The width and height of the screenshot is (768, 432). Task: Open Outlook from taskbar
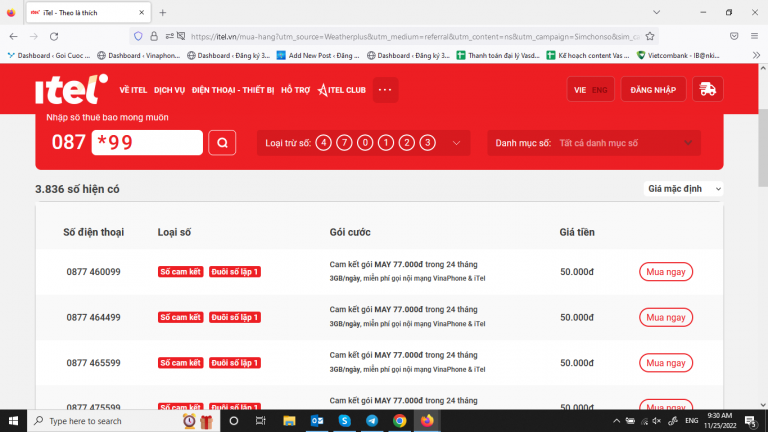pyautogui.click(x=317, y=421)
